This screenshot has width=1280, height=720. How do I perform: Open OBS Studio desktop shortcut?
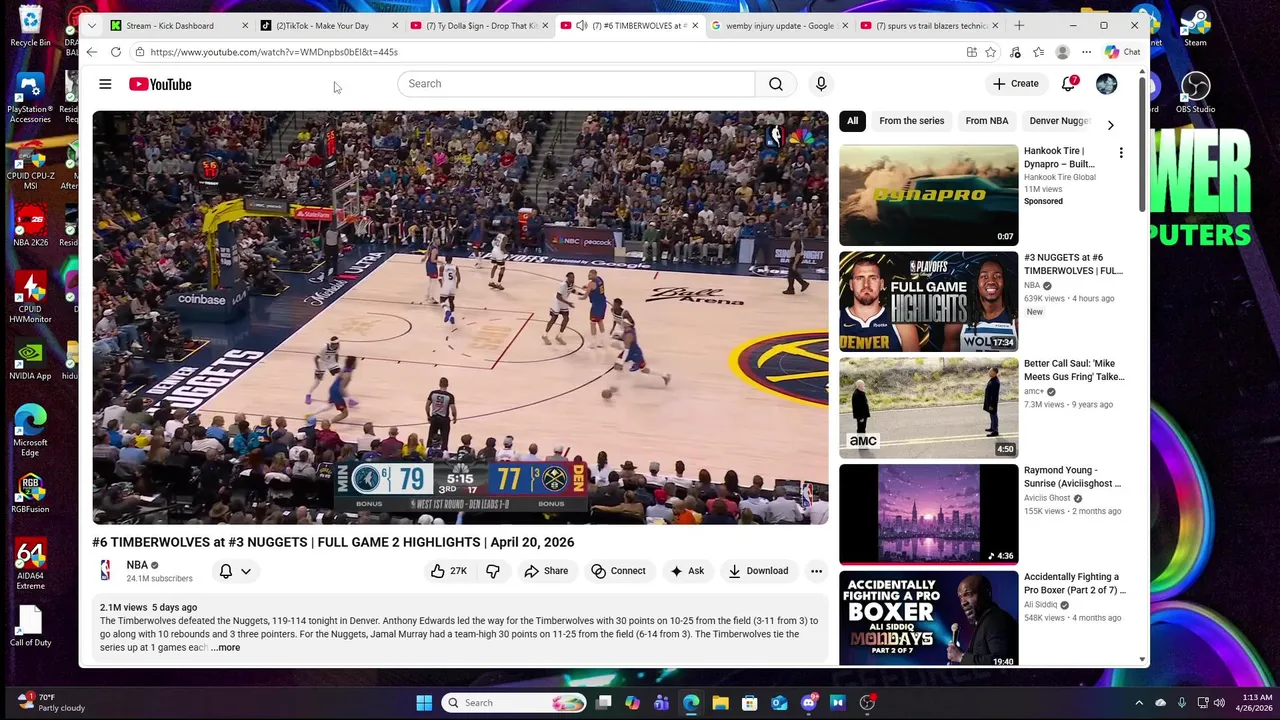pyautogui.click(x=1195, y=92)
